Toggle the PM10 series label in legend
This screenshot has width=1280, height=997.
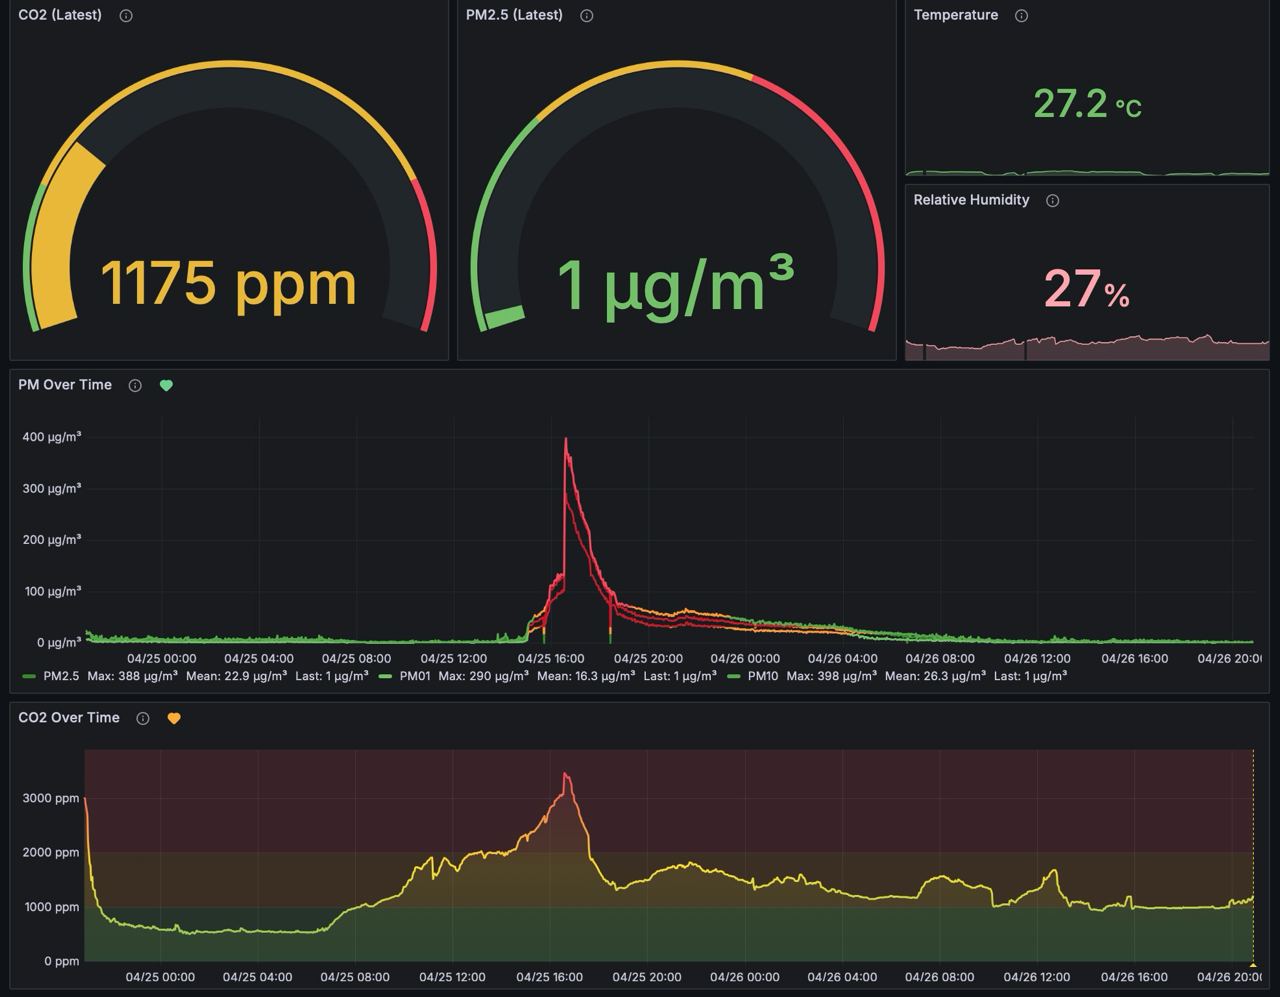pos(763,677)
